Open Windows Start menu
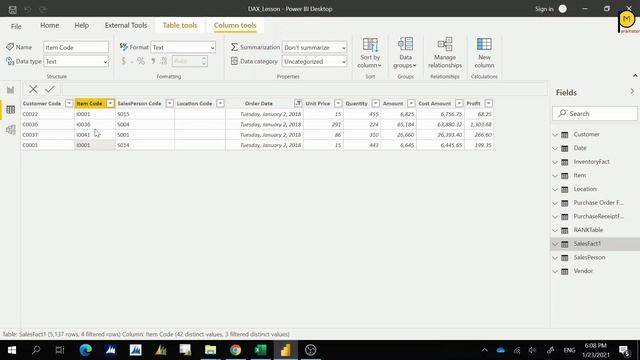 pyautogui.click(x=12, y=350)
